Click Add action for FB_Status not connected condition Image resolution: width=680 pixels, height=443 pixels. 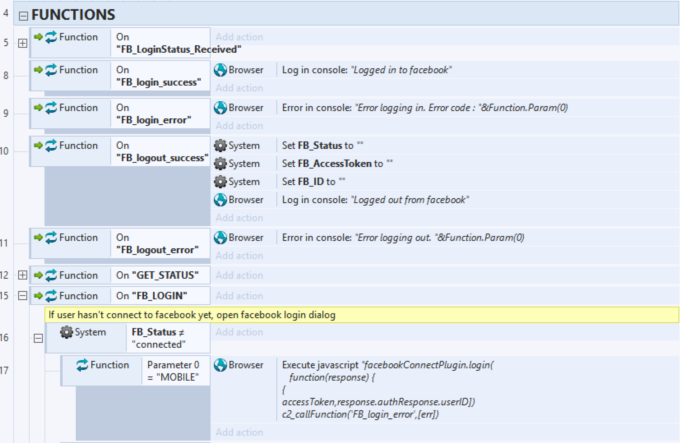pyautogui.click(x=239, y=332)
